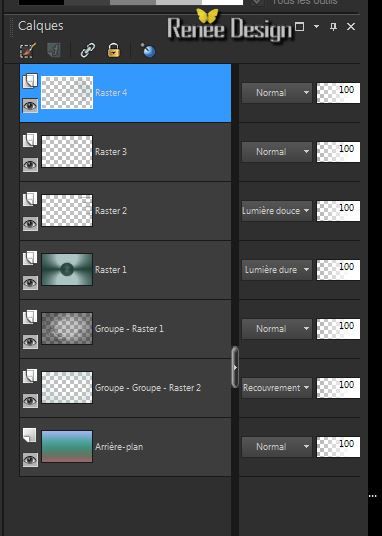The image size is (382, 536).
Task: Click the edit selection icon in Calques toolbar
Action: coord(28,51)
